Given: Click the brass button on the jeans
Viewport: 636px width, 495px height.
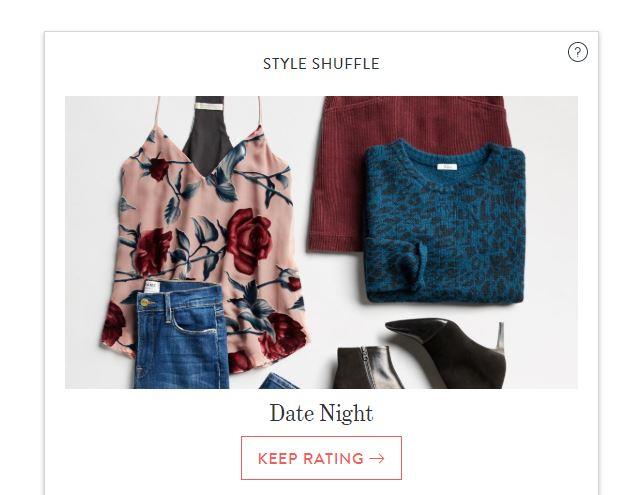Looking at the screenshot, I should (x=146, y=302).
